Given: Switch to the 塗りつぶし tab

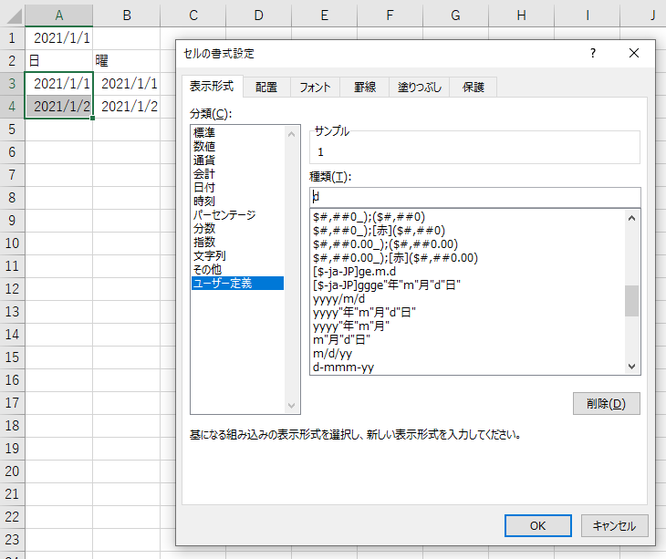Looking at the screenshot, I should tap(419, 87).
